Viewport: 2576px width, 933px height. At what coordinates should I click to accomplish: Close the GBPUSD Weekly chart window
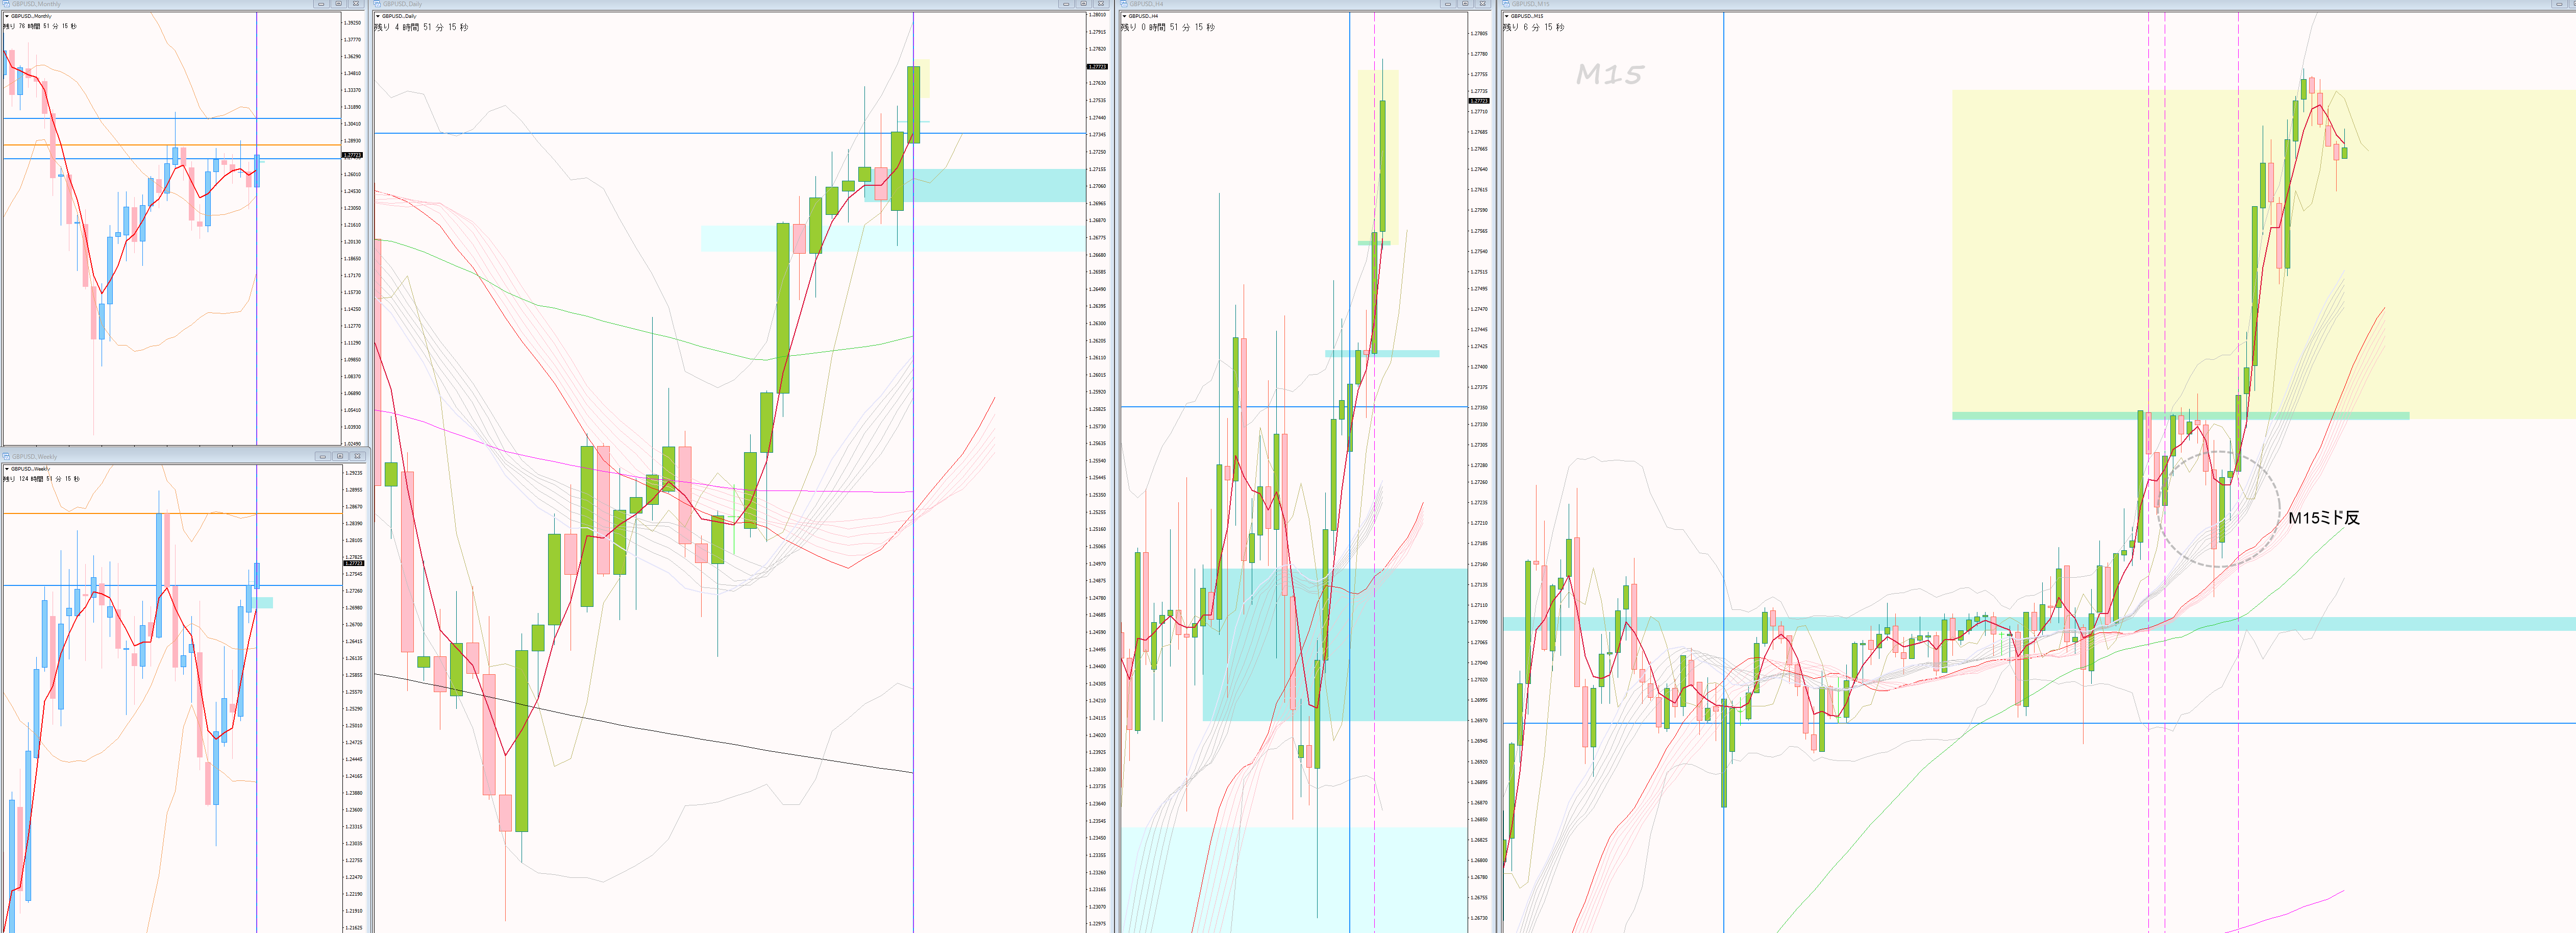[x=357, y=456]
